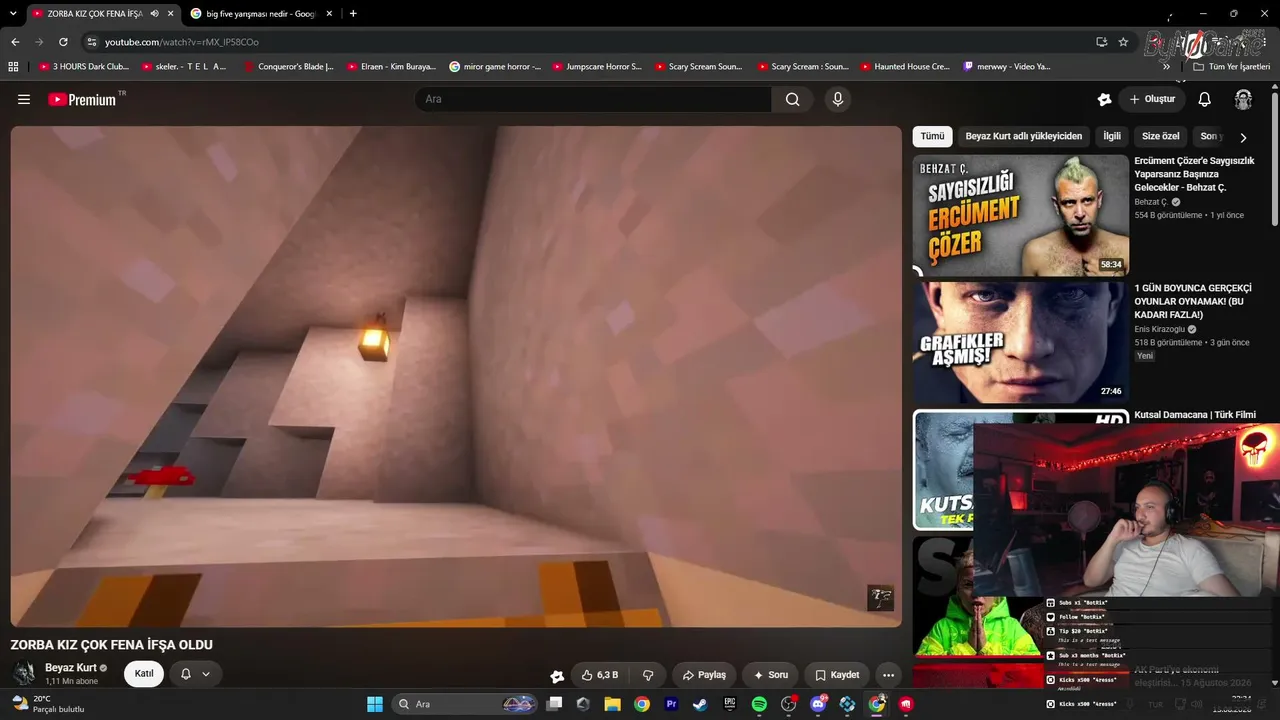Viewport: 1280px width, 720px height.
Task: Open the 'merwwy - Video Ya...' bookmark
Action: (1006, 67)
